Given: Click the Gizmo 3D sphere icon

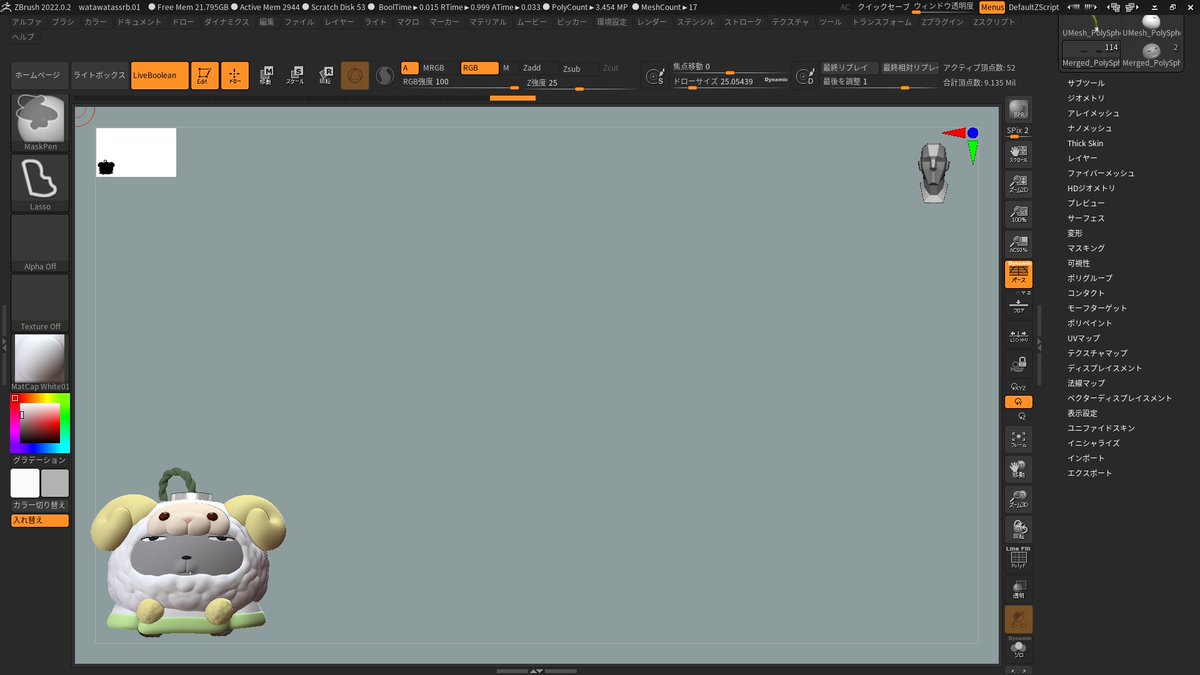Looking at the screenshot, I should click(x=355, y=76).
